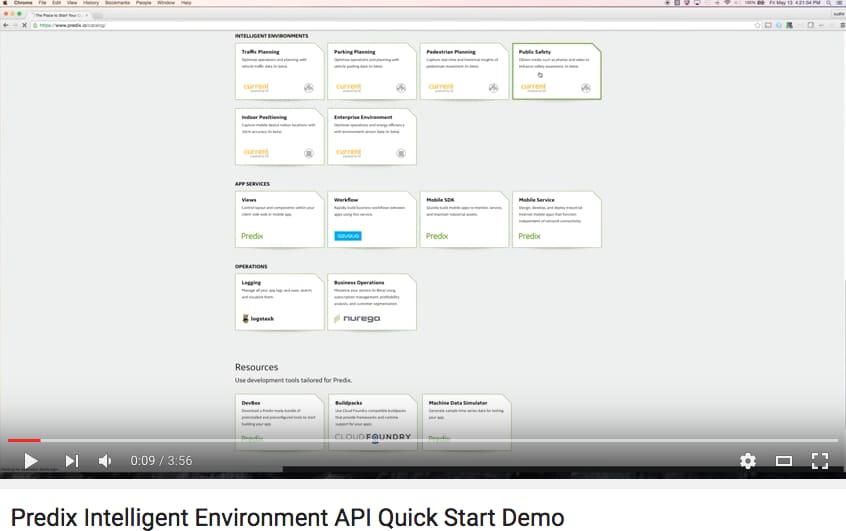
Task: Click the round icon on Pedestrian Planning card
Action: (493, 88)
